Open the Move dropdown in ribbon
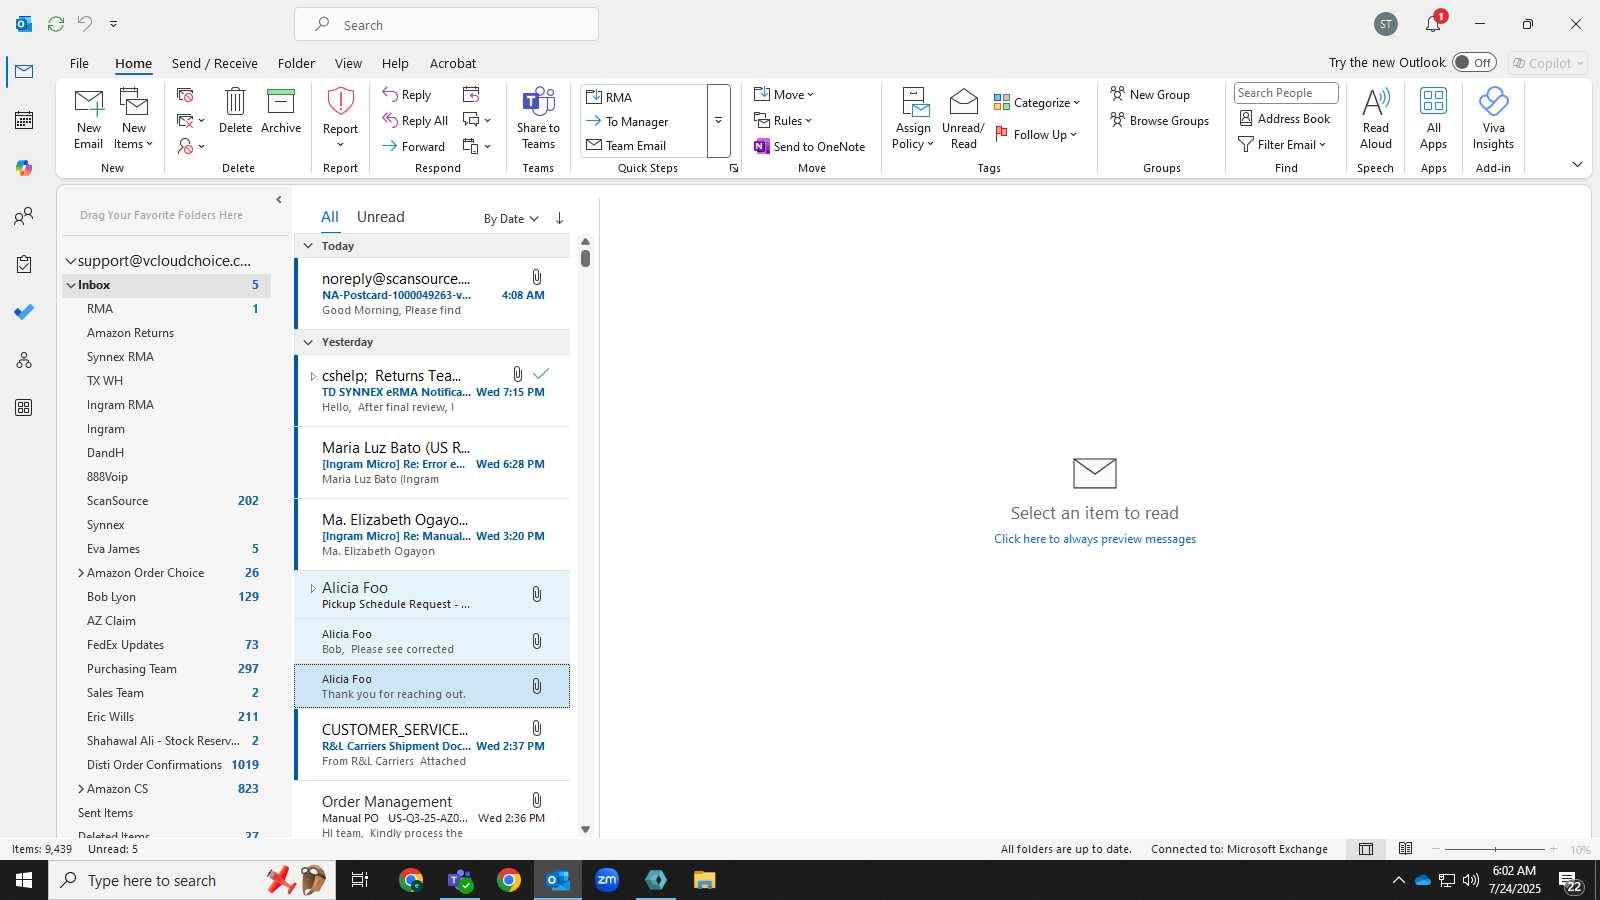Screen dimensions: 1600x900 [784, 95]
